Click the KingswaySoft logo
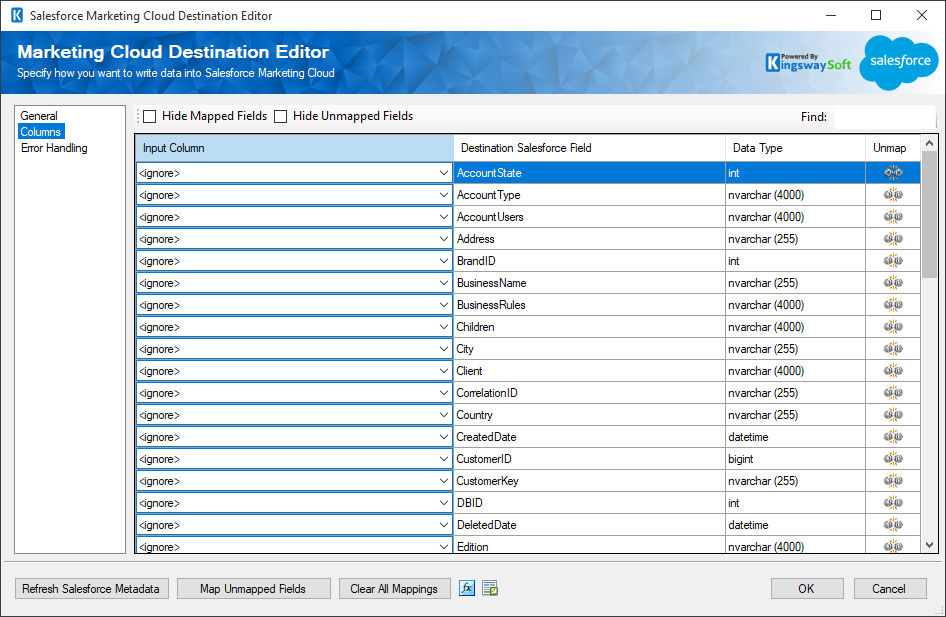 pyautogui.click(x=808, y=62)
